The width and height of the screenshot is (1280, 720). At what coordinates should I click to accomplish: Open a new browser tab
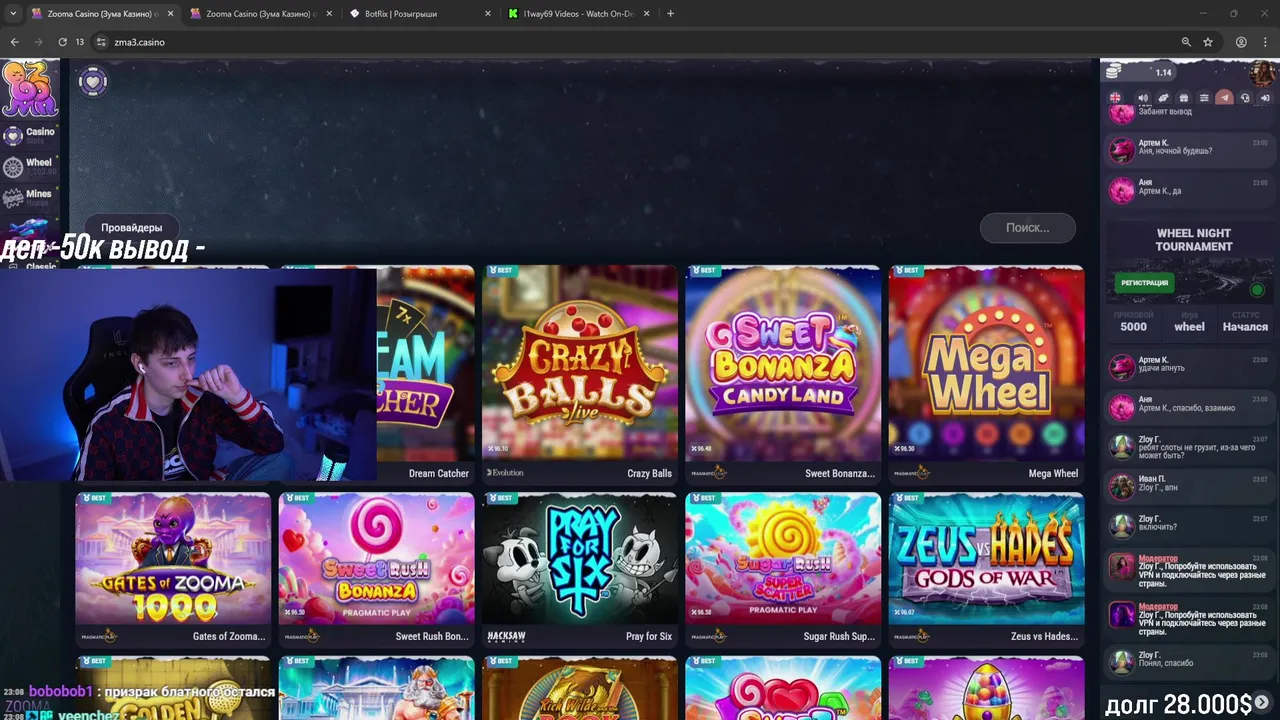point(670,14)
